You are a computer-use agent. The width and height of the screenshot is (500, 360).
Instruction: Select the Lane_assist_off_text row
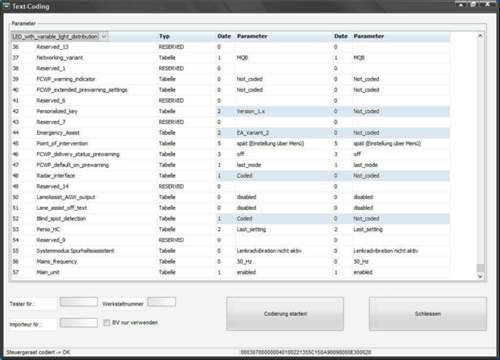coord(230,208)
